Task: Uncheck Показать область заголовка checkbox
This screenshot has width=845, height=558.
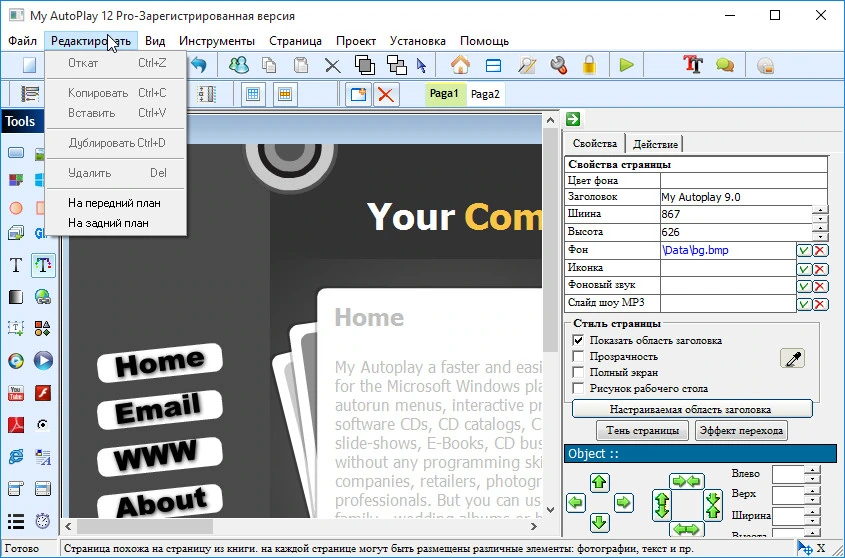Action: (x=578, y=340)
